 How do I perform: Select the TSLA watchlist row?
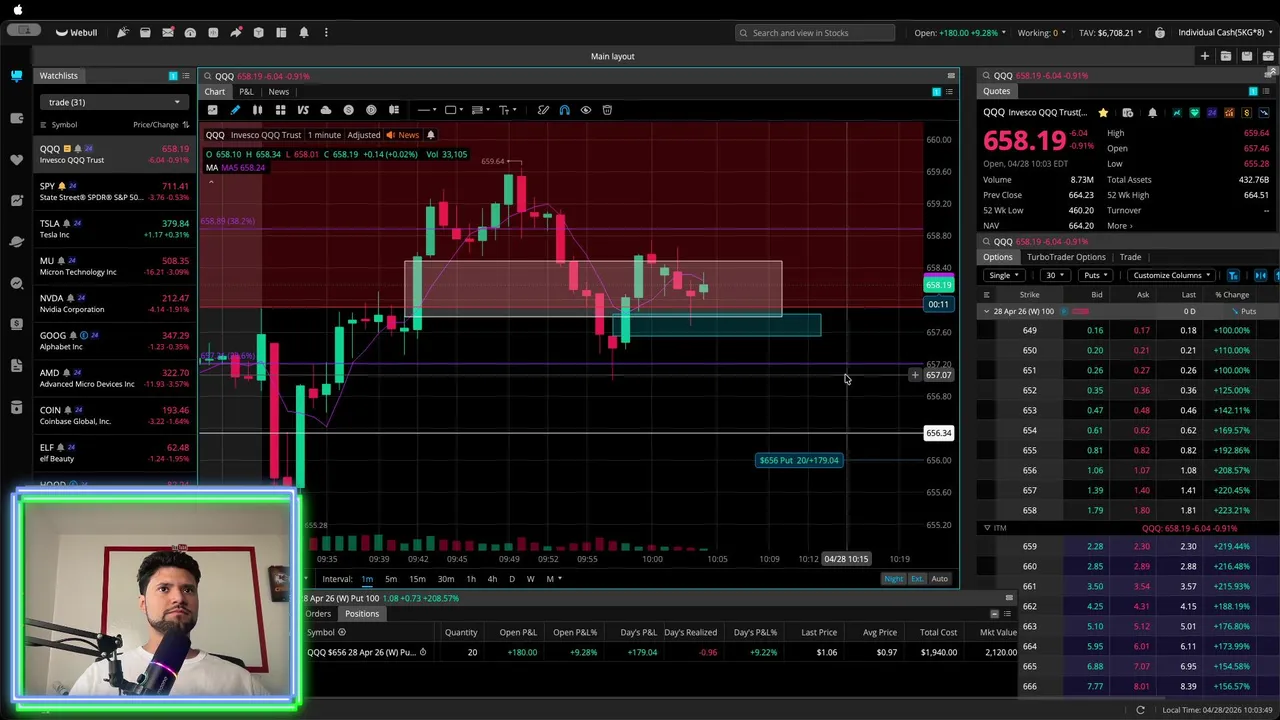tap(113, 229)
